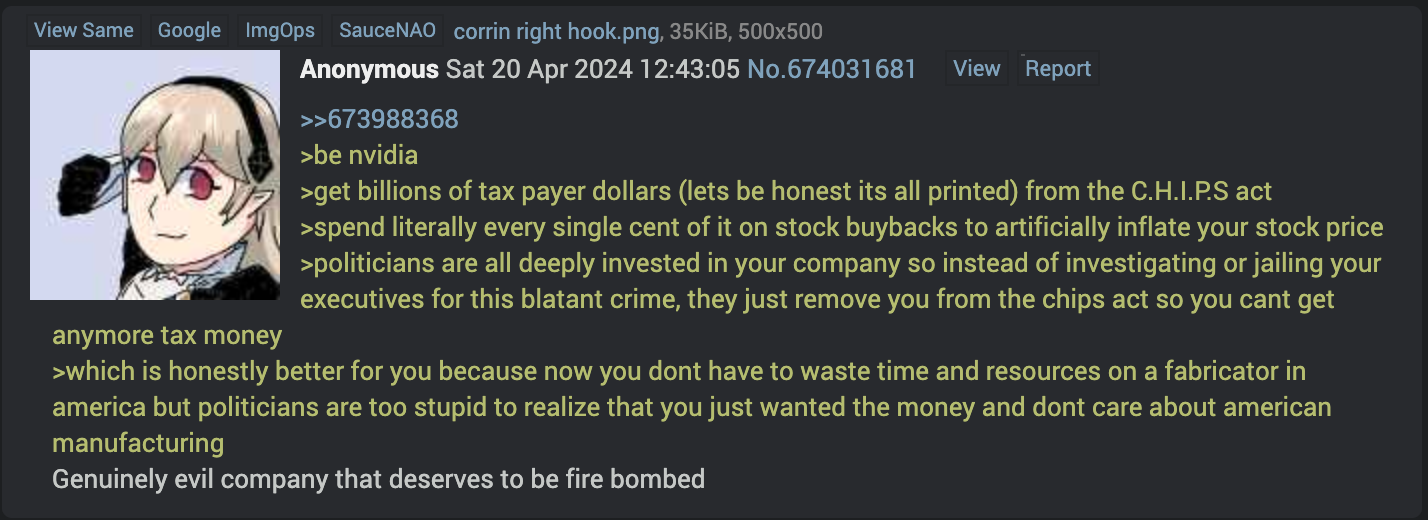Click the line starting ">which is honestly better"
Screen dimensions: 1428x520
(679, 372)
